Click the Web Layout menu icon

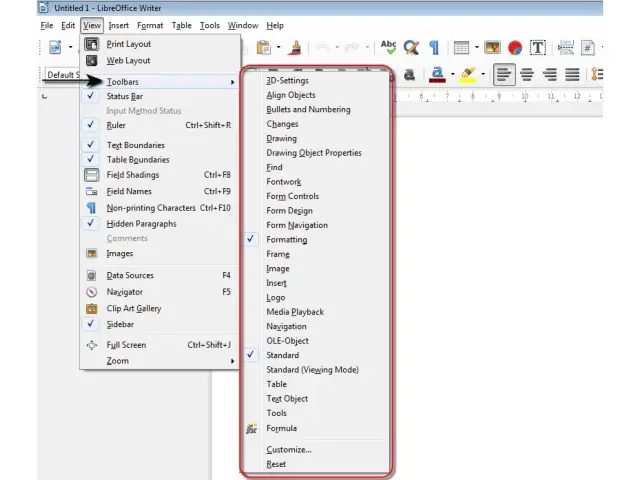coord(92,60)
